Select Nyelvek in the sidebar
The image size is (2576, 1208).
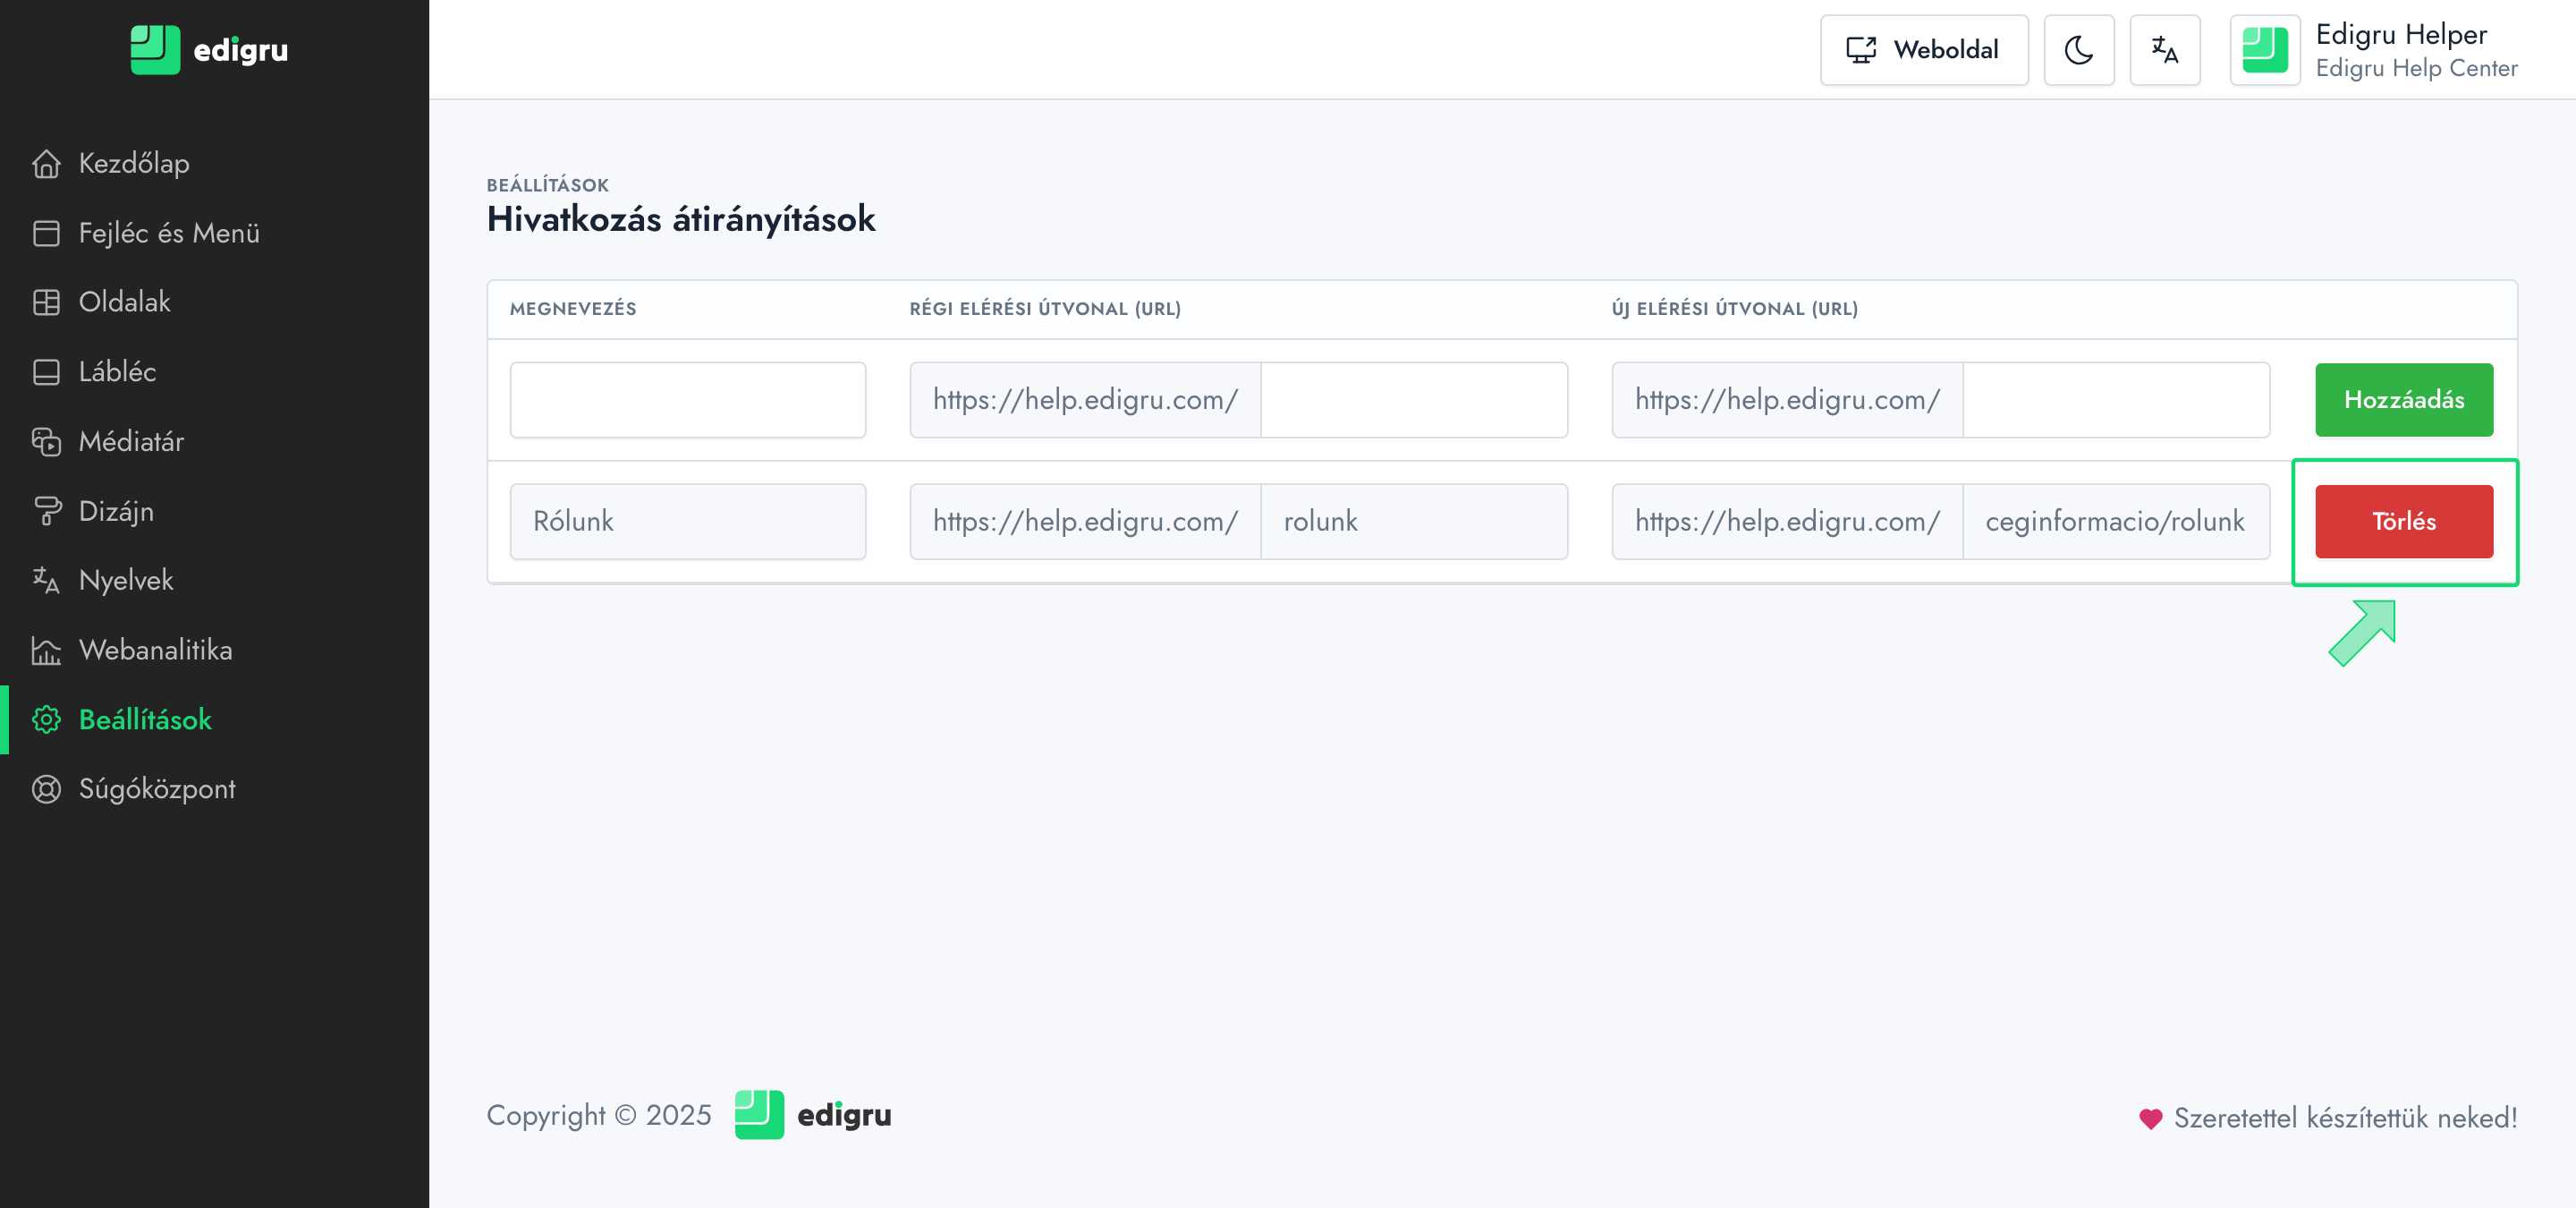pos(126,580)
